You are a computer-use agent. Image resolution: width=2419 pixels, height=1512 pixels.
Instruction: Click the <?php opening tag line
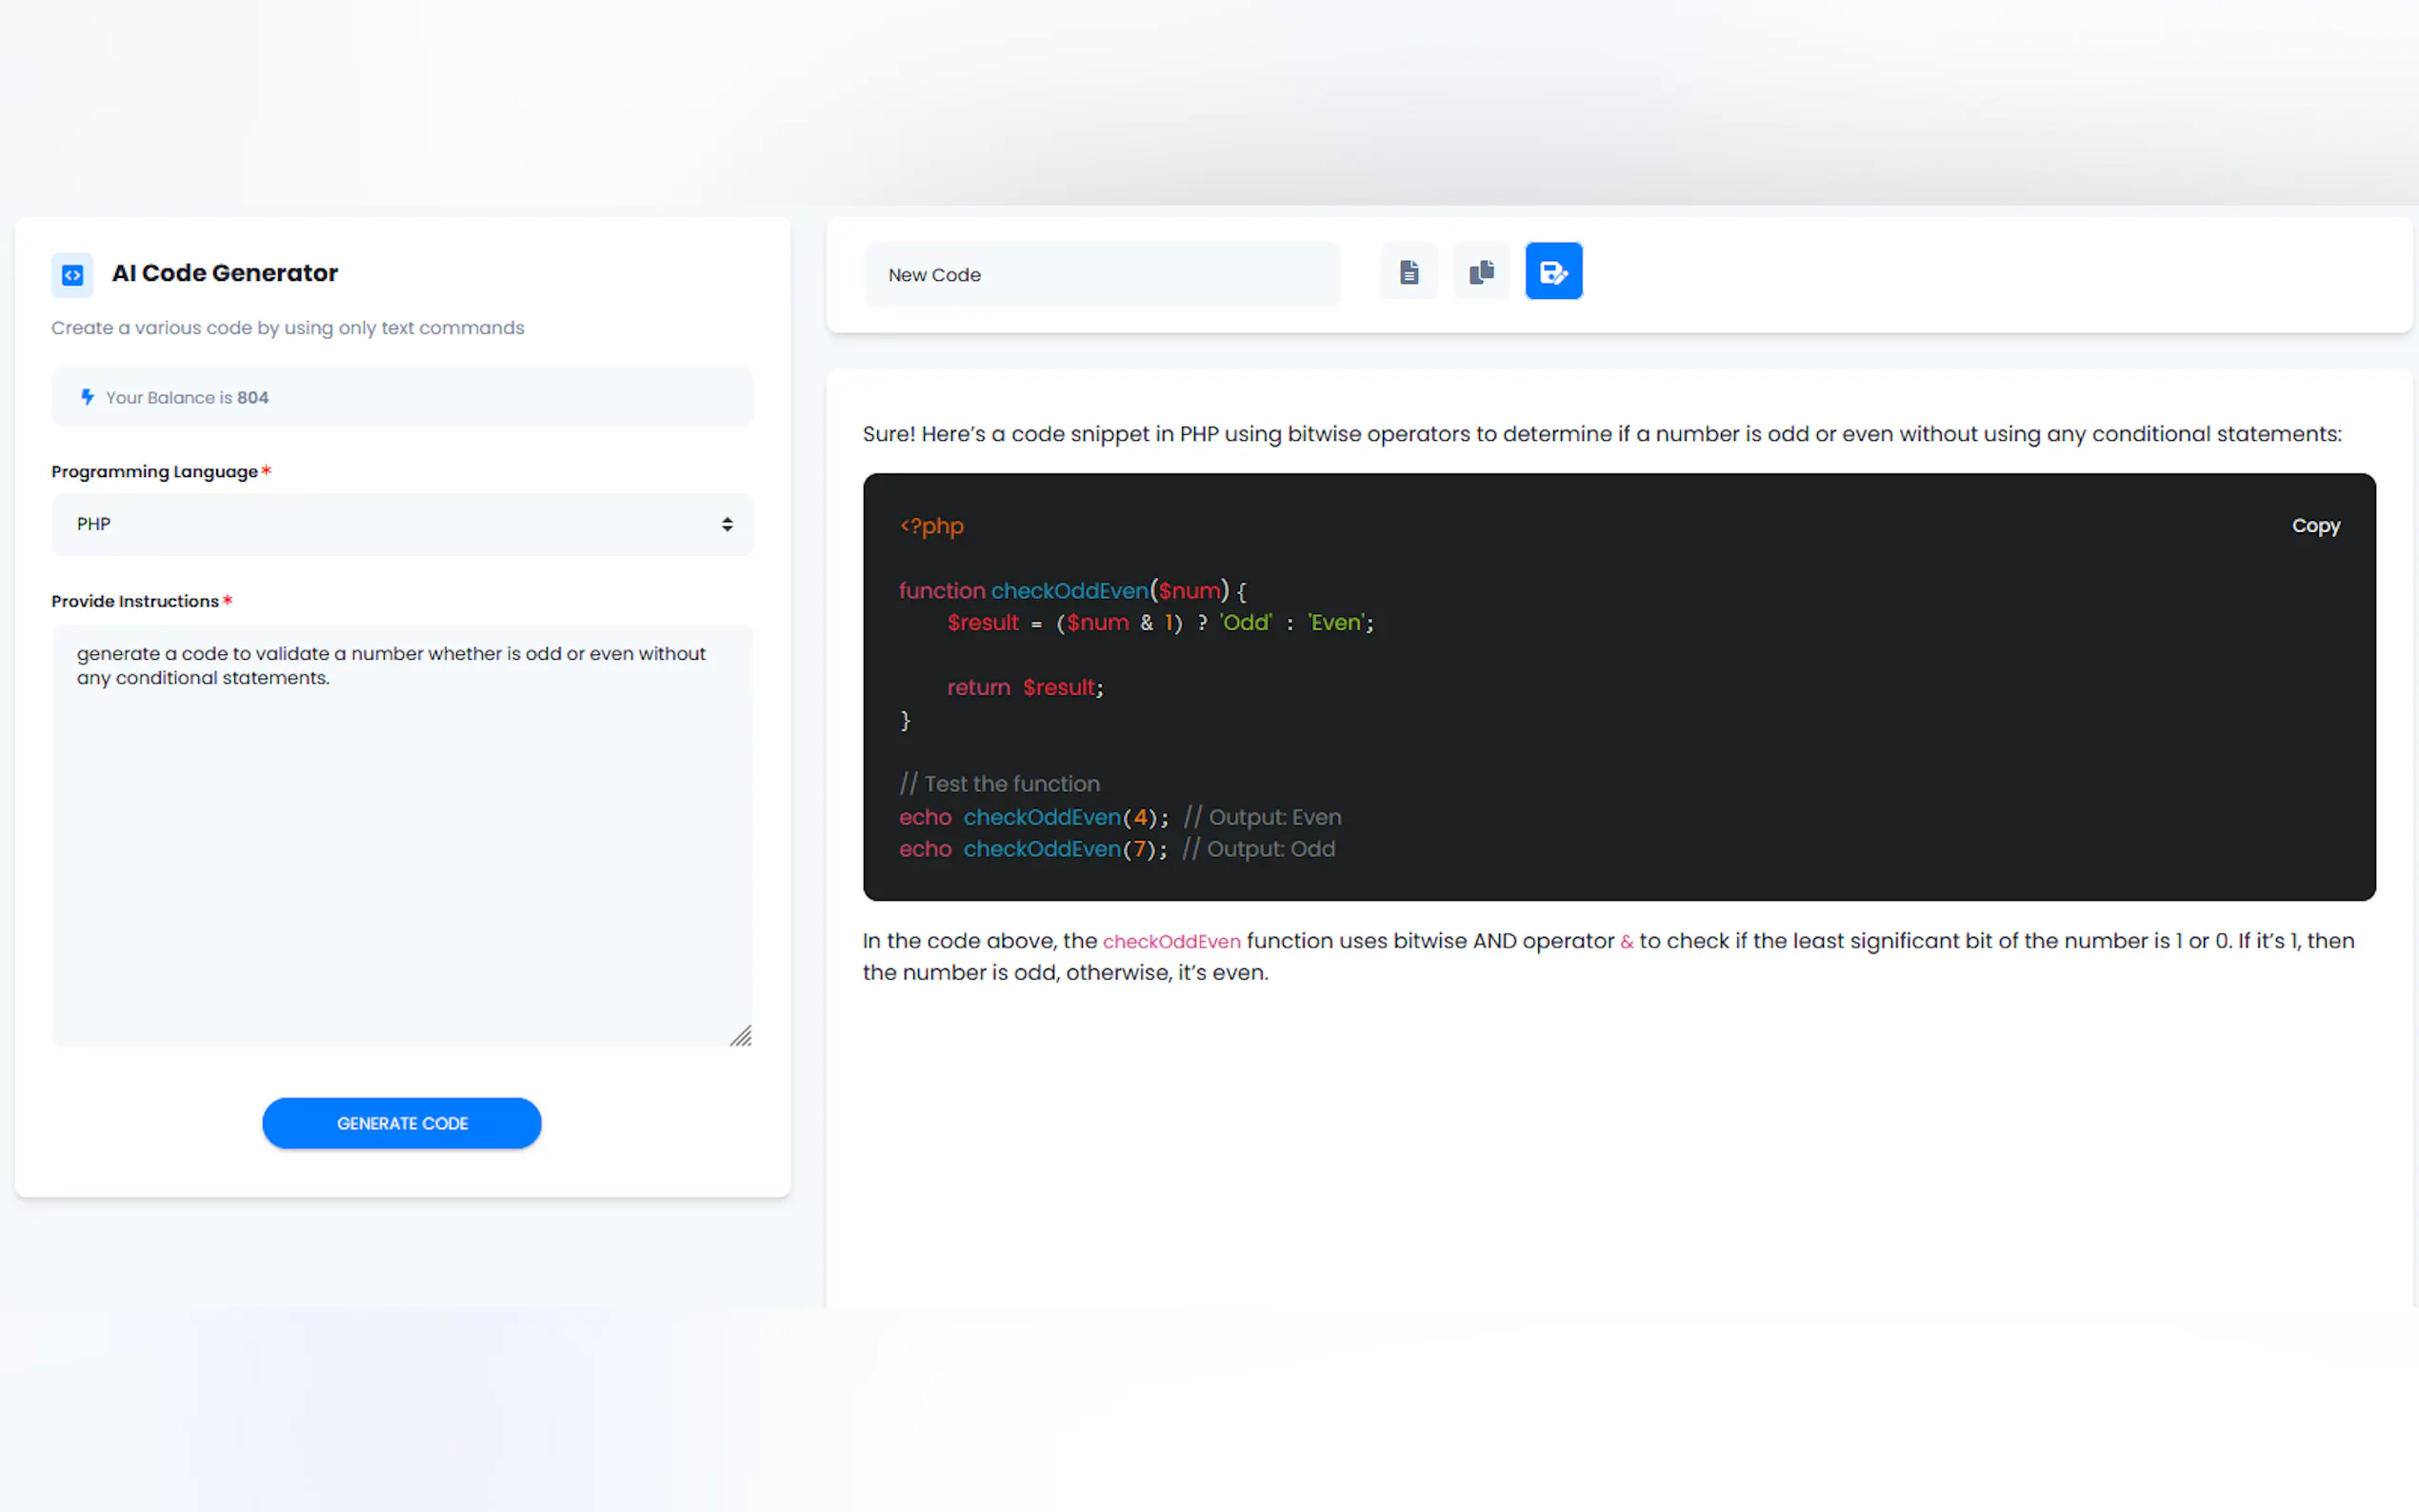tap(931, 526)
